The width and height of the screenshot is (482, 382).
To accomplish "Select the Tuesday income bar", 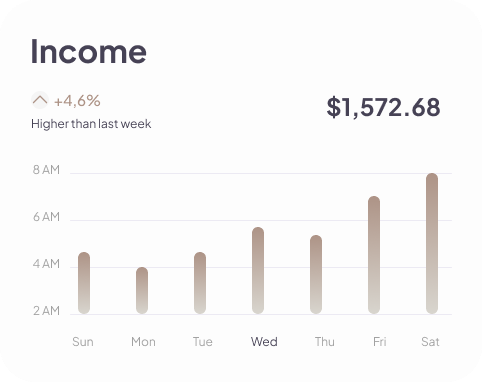I will (200, 283).
